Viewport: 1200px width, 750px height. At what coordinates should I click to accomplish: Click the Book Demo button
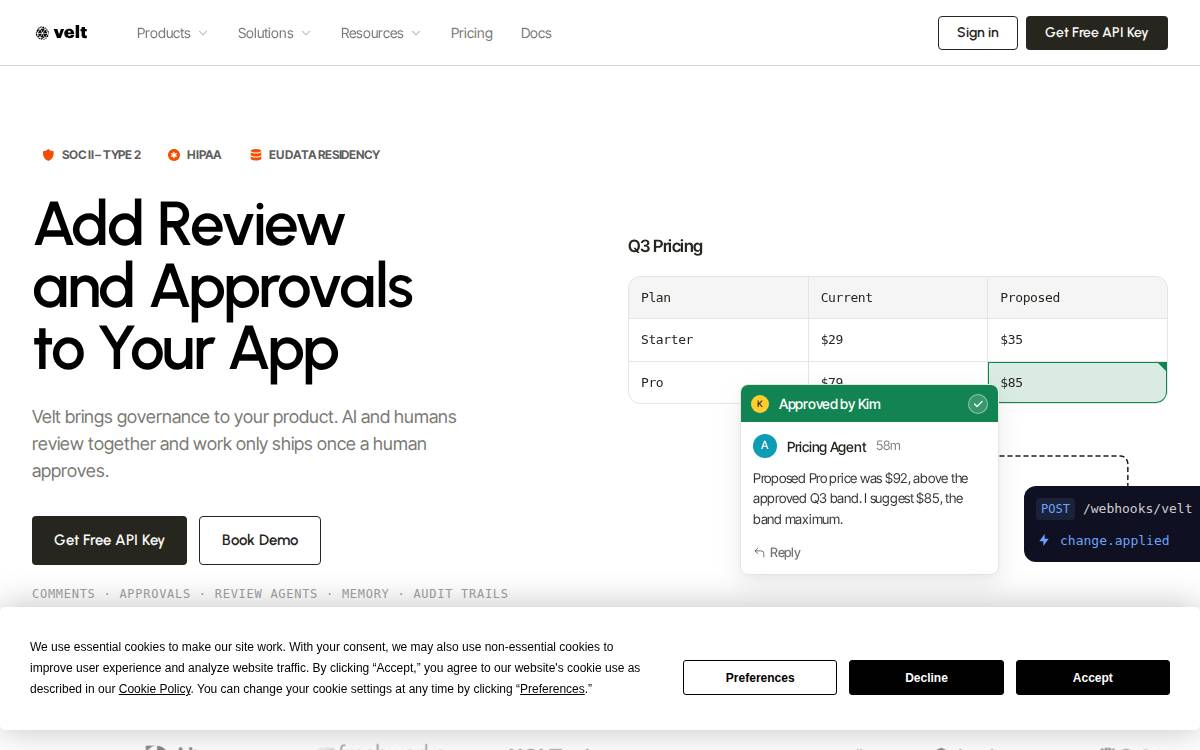click(x=260, y=540)
